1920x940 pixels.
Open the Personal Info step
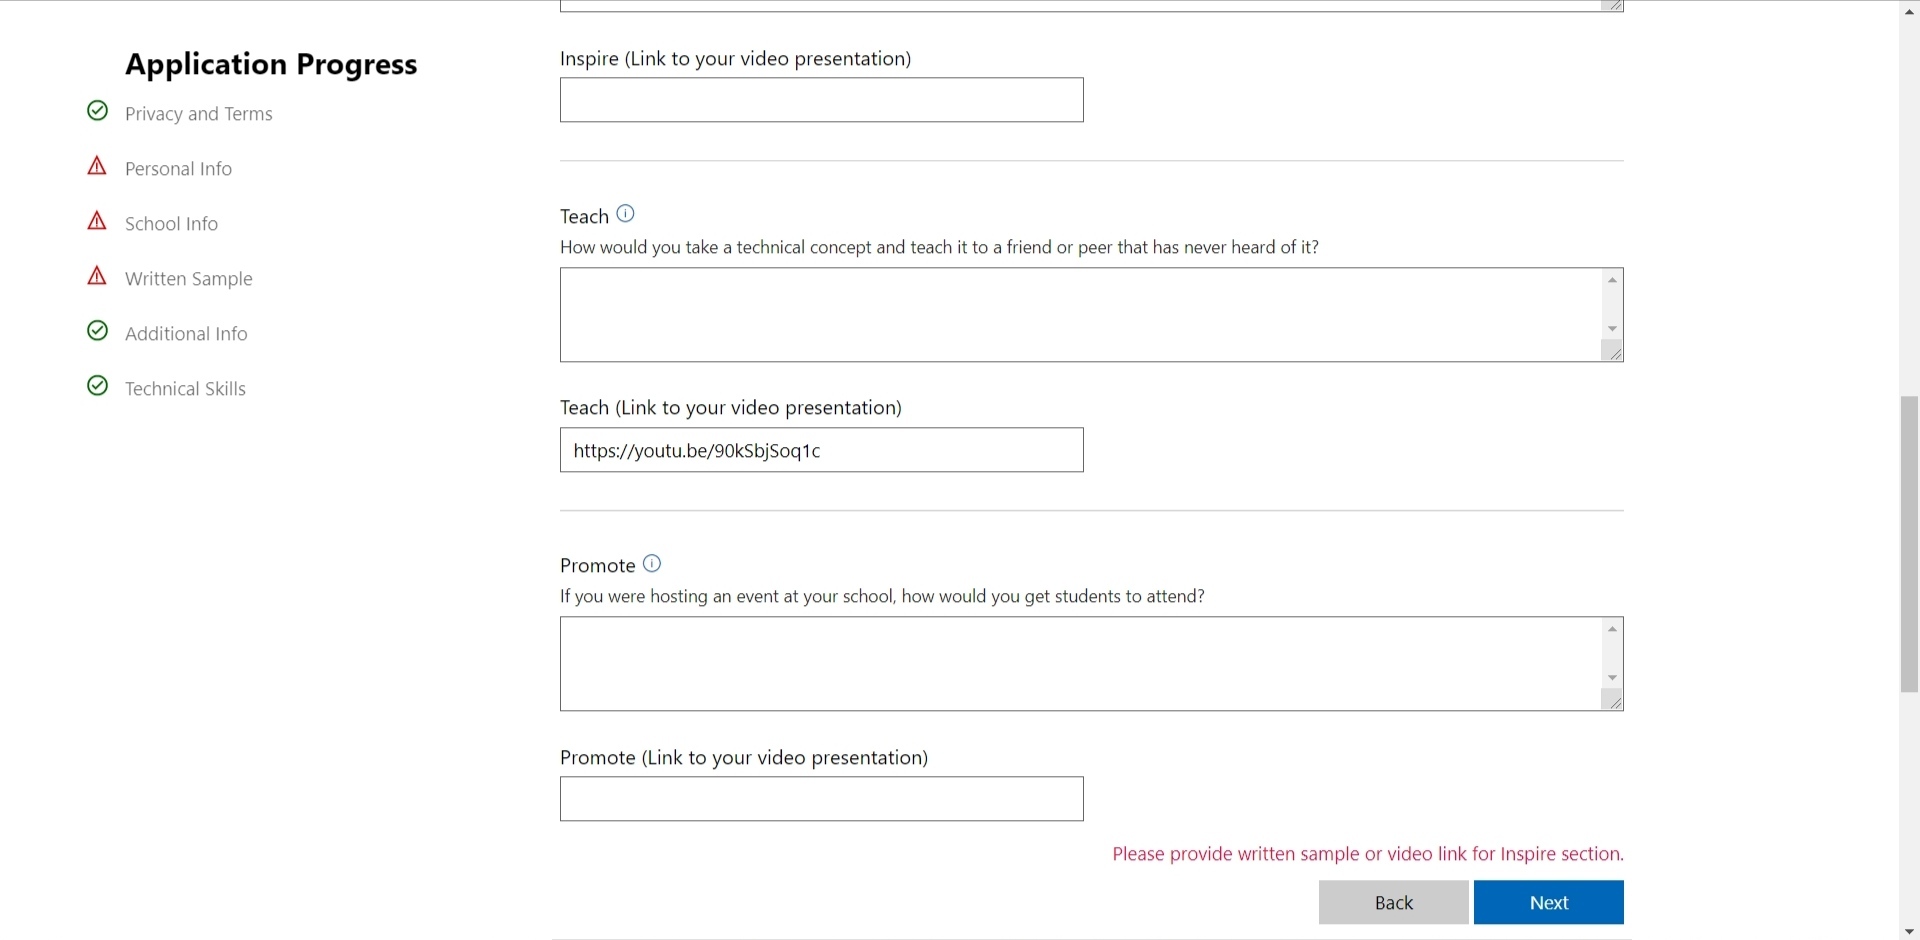pos(178,169)
